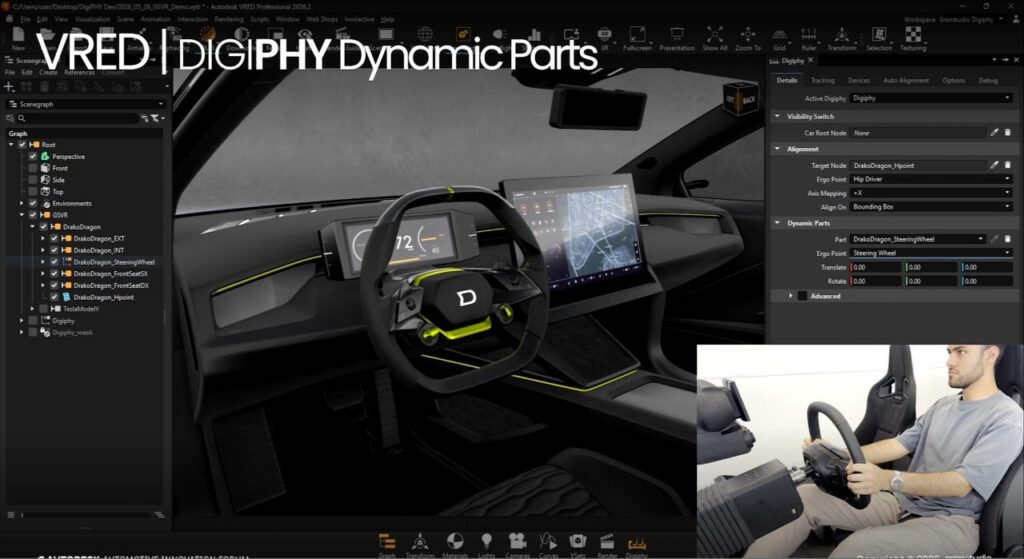Edit the Car Root Node with pencil icon

click(x=994, y=133)
